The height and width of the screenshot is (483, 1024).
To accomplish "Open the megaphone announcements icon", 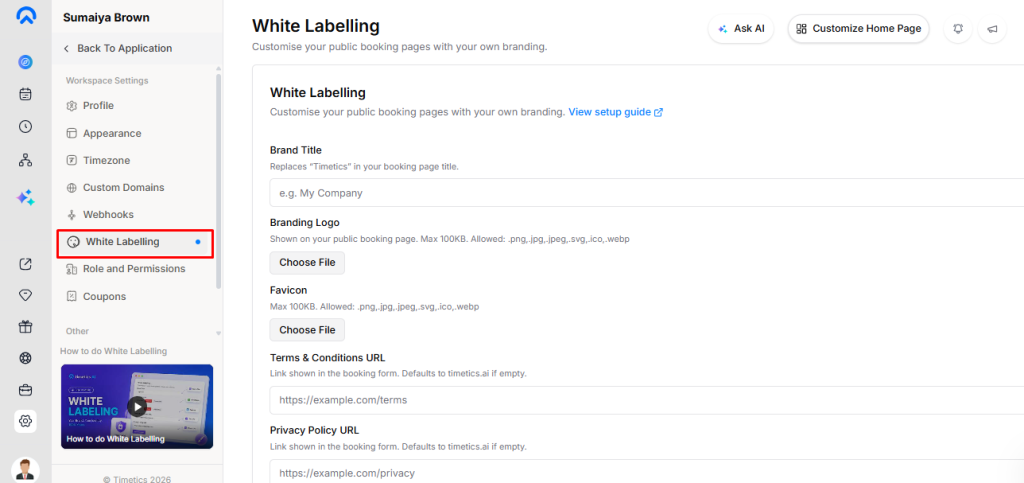I will 992,29.
